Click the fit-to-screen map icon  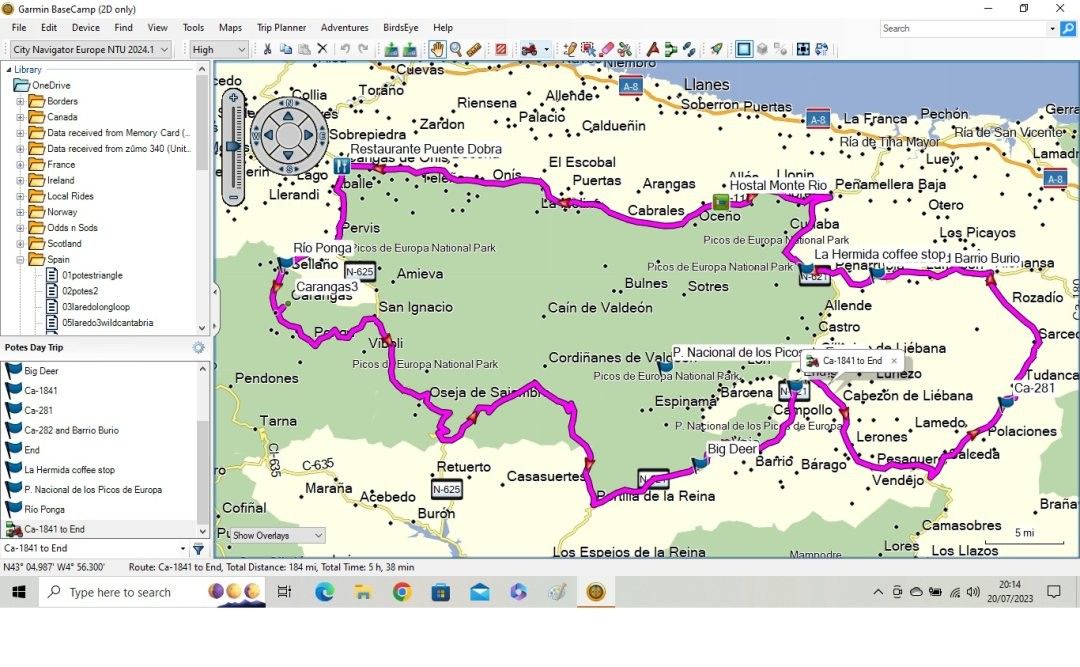(803, 50)
